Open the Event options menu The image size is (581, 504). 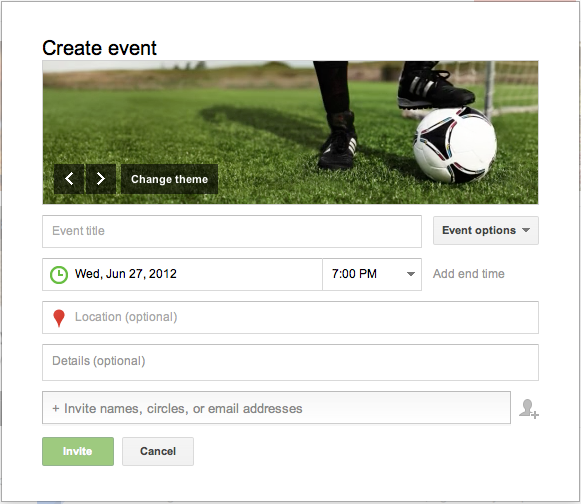click(x=486, y=231)
